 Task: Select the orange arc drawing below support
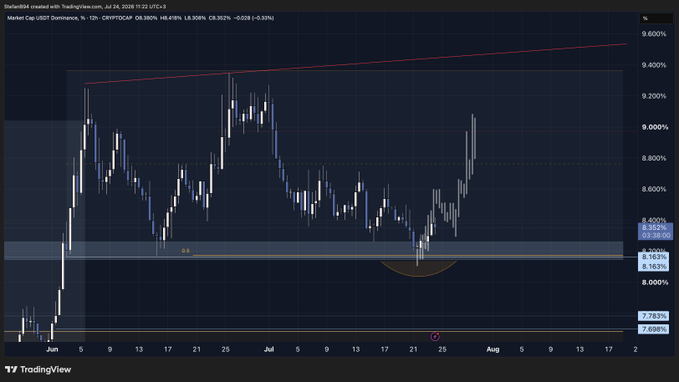tap(418, 269)
